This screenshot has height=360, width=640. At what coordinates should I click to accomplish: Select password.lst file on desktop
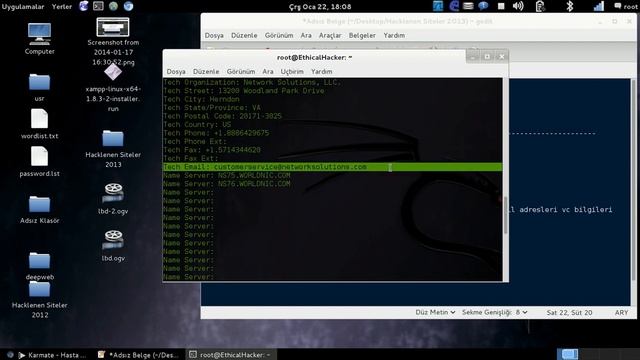tap(40, 162)
